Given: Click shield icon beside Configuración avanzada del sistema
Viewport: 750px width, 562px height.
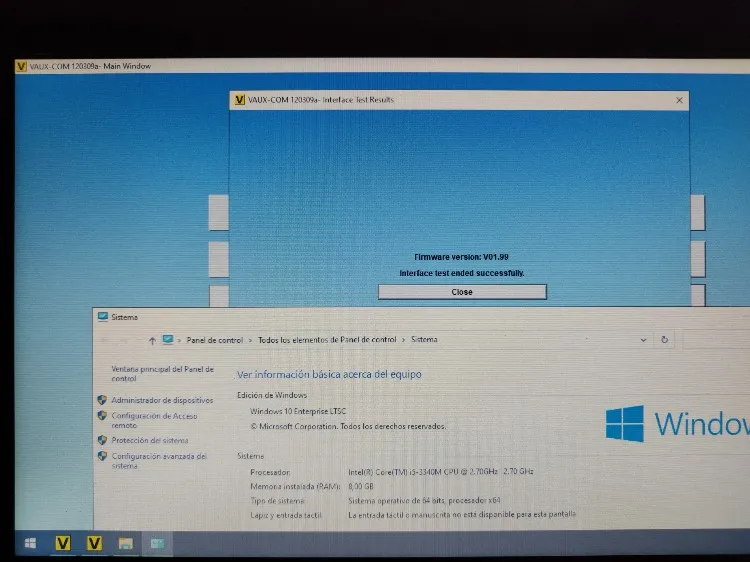Looking at the screenshot, I should pos(102,456).
